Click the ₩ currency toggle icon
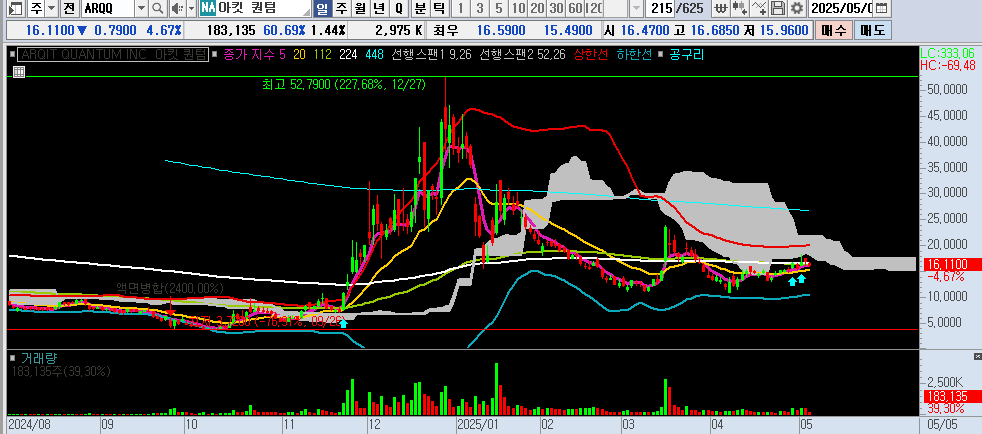Image resolution: width=982 pixels, height=434 pixels. pos(721,8)
